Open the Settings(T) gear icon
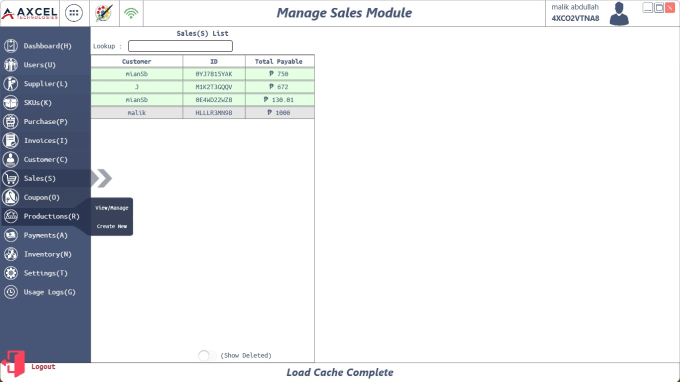The width and height of the screenshot is (680, 382). pos(11,273)
